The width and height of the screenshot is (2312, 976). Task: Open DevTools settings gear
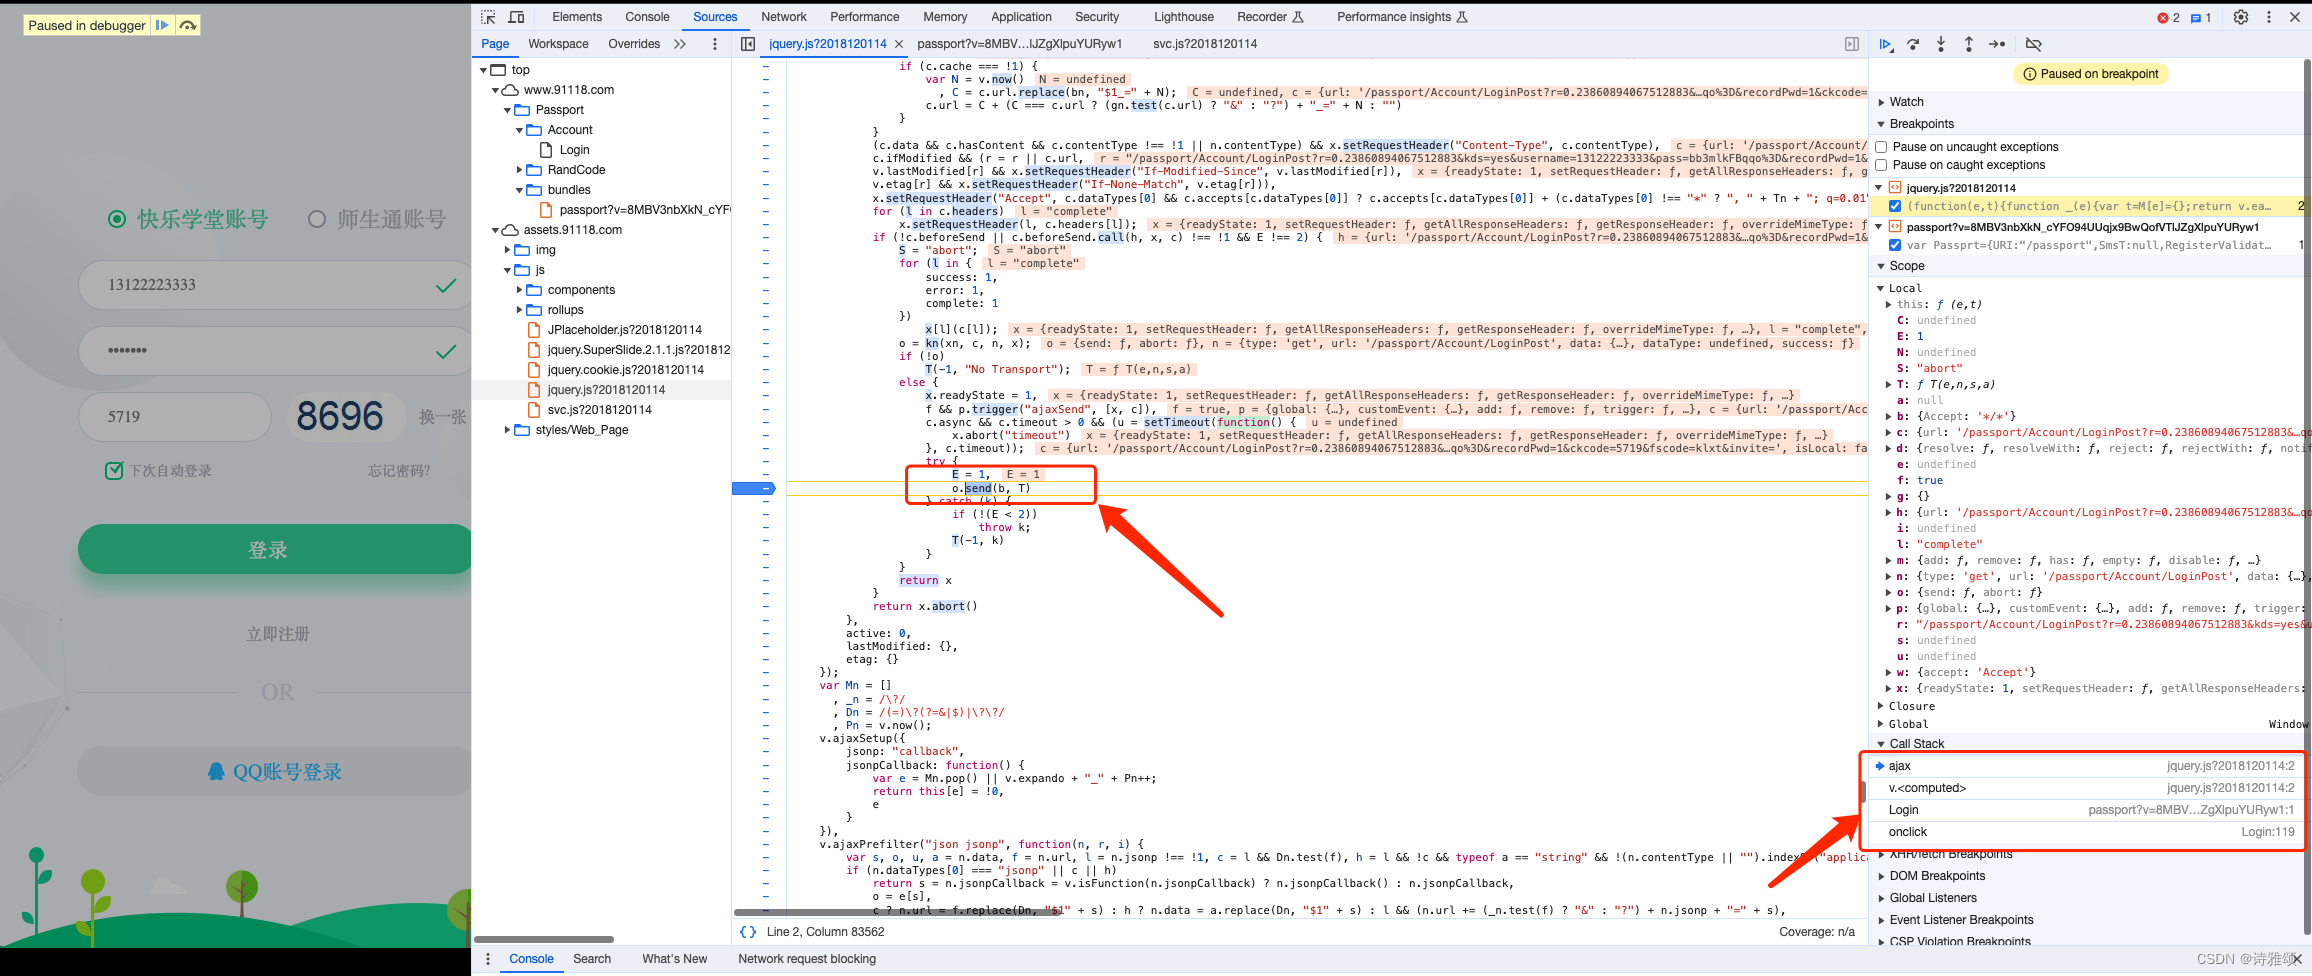2241,17
